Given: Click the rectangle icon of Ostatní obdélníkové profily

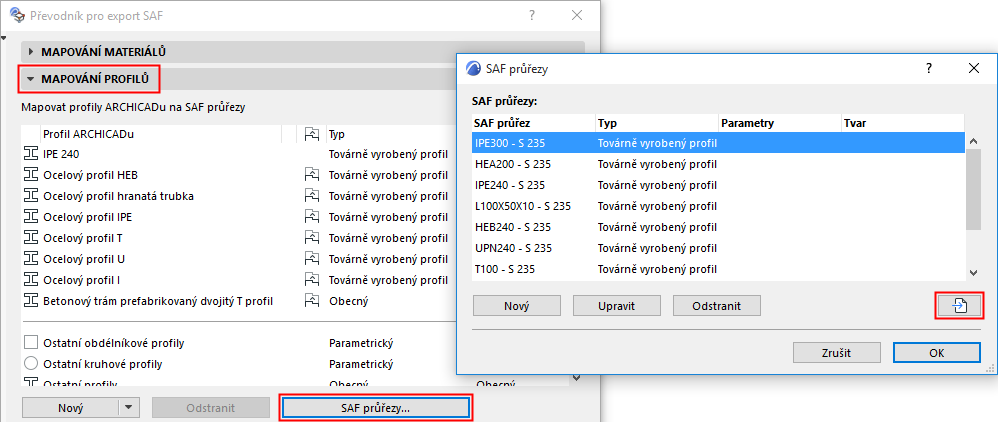Looking at the screenshot, I should click(x=31, y=343).
